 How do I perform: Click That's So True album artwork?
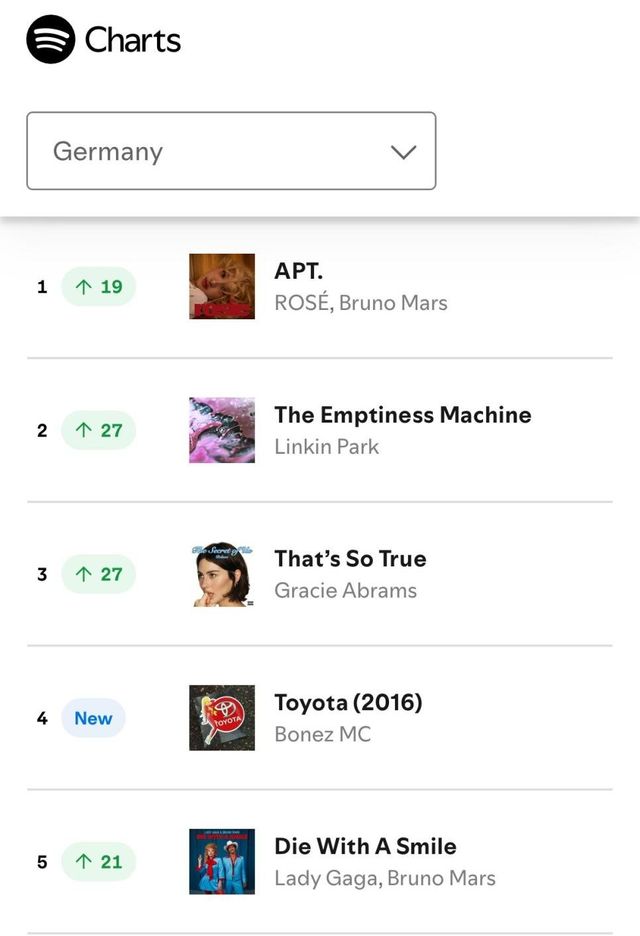point(222,574)
